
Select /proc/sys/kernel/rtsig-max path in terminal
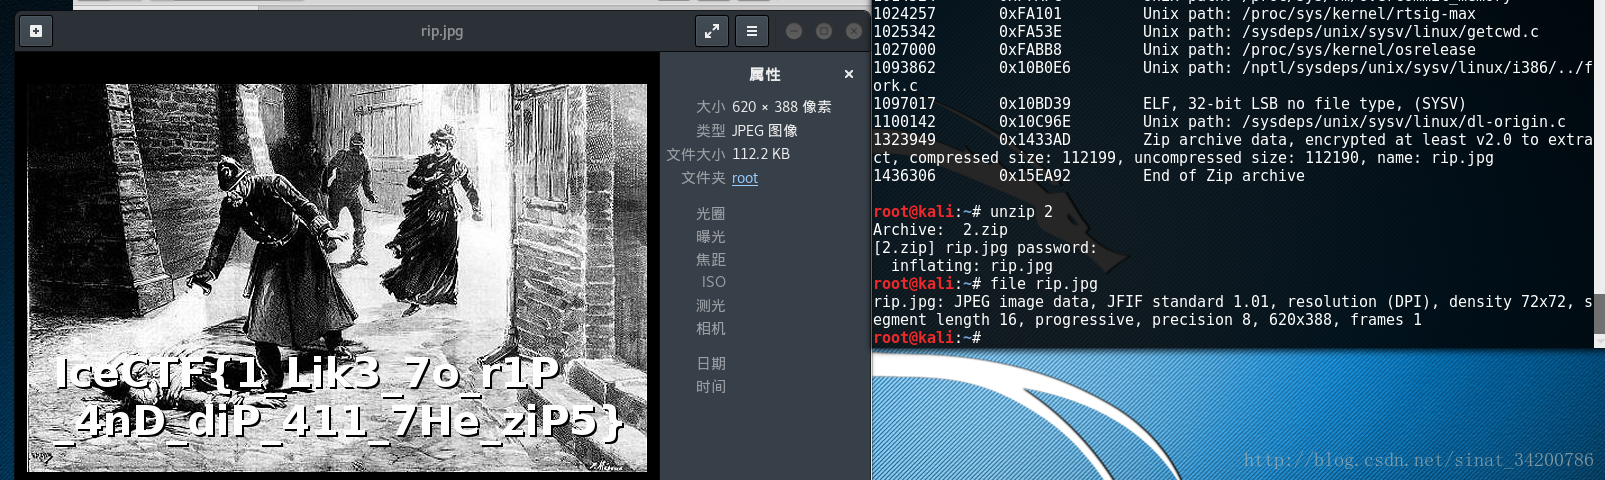point(1359,14)
